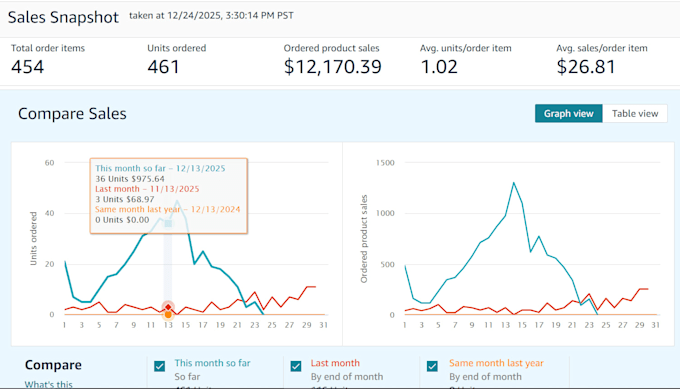Click 'By end of month' under Last month

[x=347, y=376]
